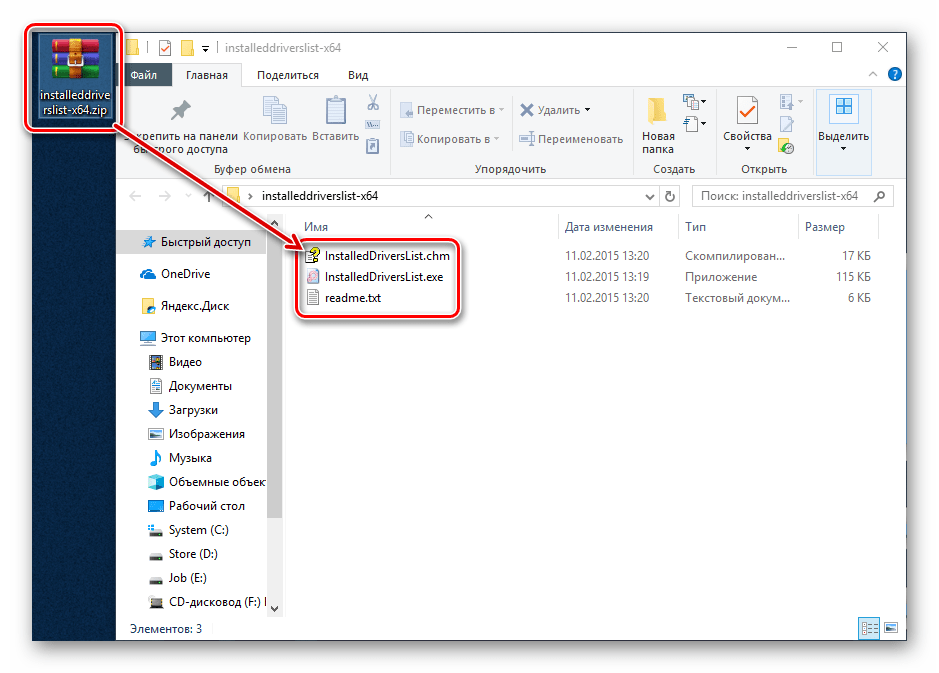
Task: Sort by Размер column header
Action: pyautogui.click(x=825, y=227)
